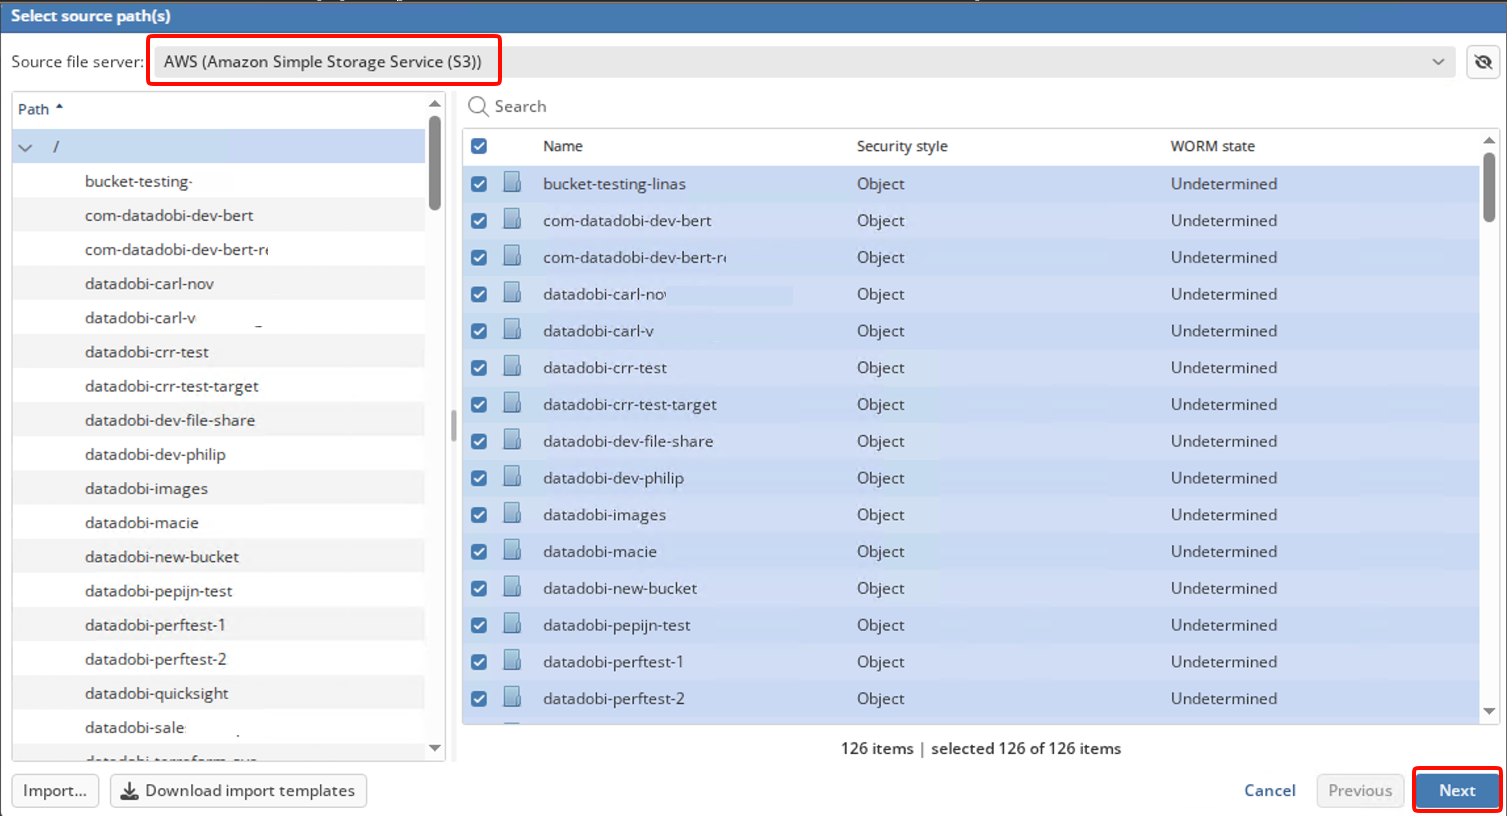
Task: Click the bucket icon for datadobi-crr-test-target
Action: click(512, 404)
